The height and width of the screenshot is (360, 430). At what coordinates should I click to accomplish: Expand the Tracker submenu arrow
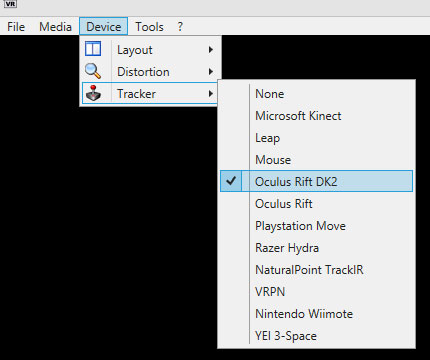[210, 94]
